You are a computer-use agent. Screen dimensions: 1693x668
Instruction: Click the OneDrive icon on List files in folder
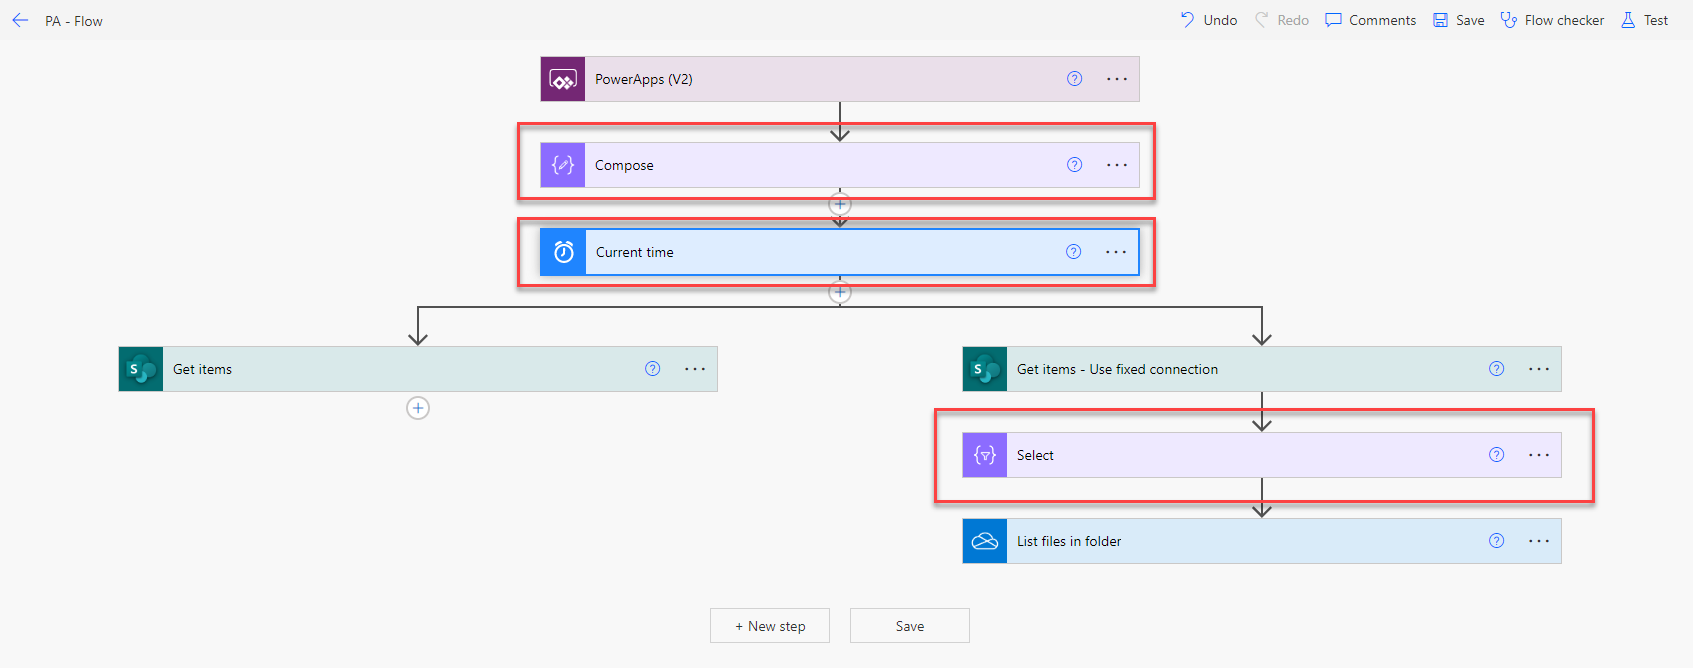click(x=985, y=541)
